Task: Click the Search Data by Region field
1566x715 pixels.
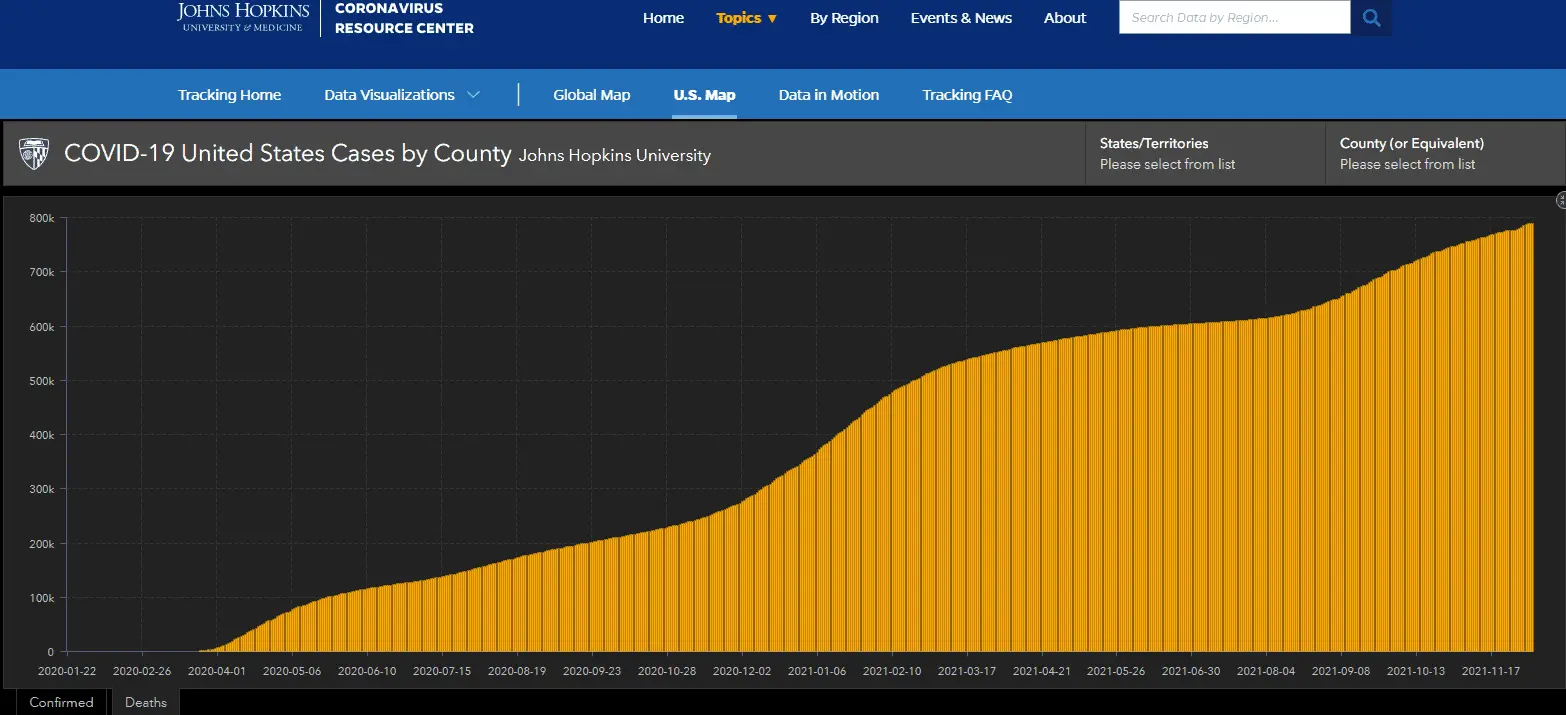Action: 1233,18
